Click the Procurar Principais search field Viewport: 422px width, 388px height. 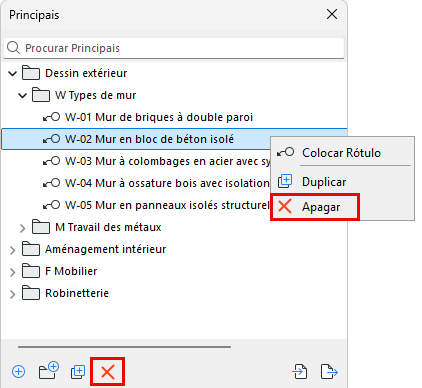tap(174, 48)
